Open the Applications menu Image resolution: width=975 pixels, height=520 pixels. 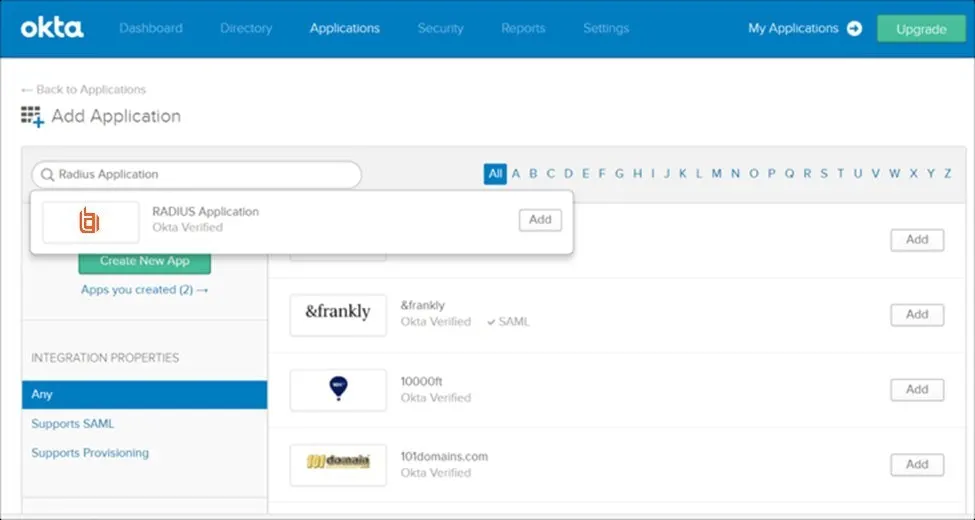pos(344,29)
